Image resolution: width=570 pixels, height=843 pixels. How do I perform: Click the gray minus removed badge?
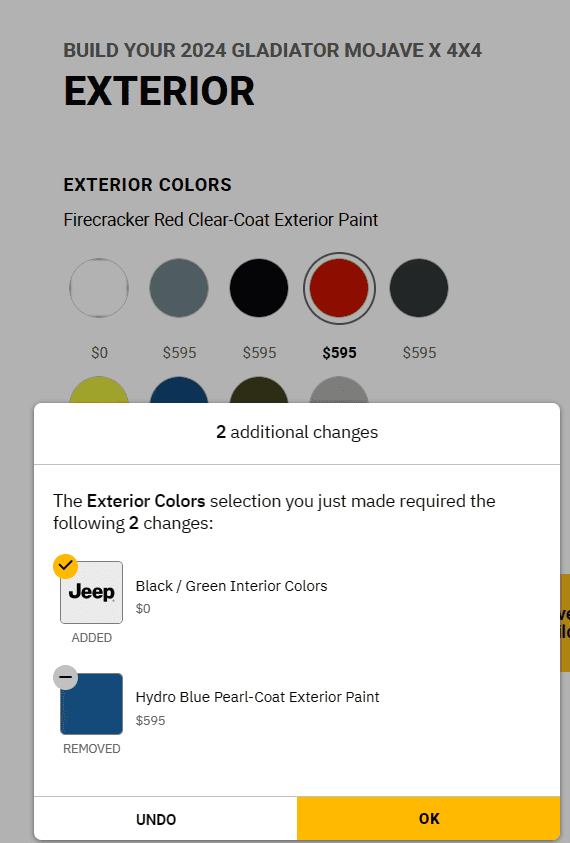(66, 677)
